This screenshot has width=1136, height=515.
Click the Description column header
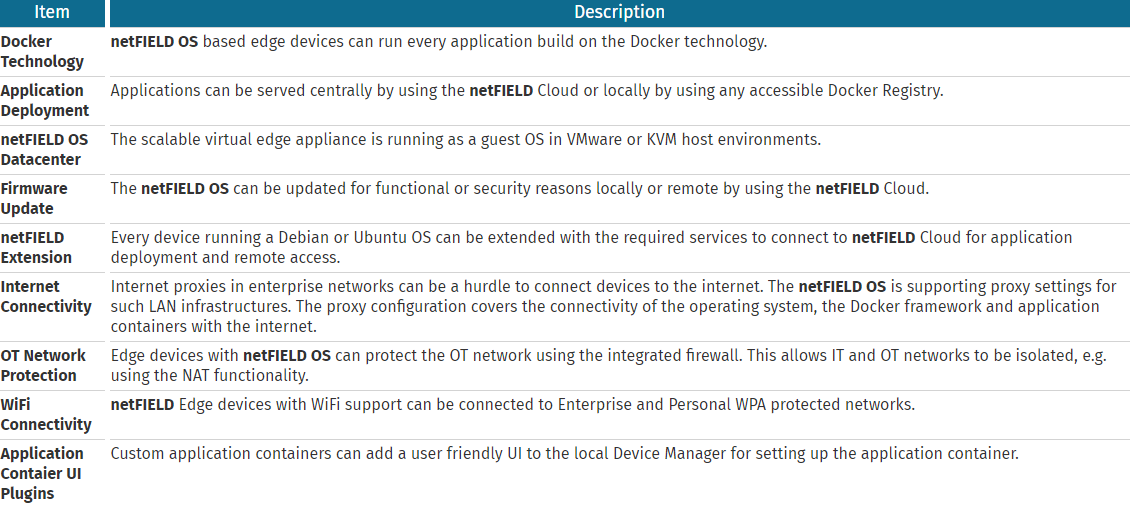(x=619, y=12)
